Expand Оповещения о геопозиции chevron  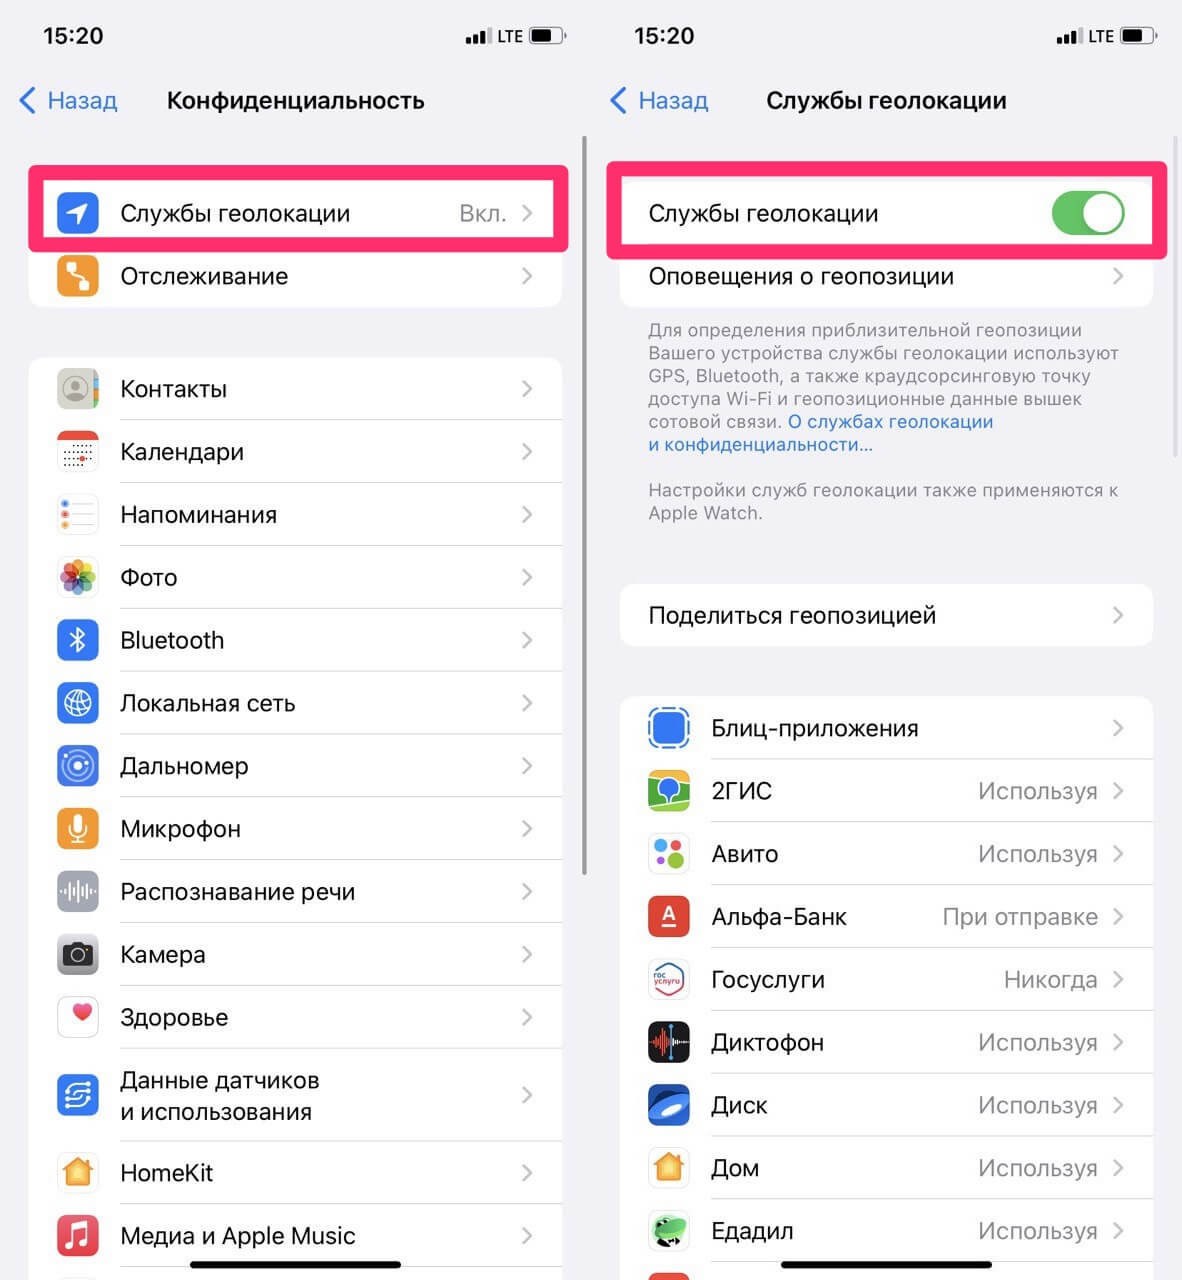pyautogui.click(x=1119, y=277)
